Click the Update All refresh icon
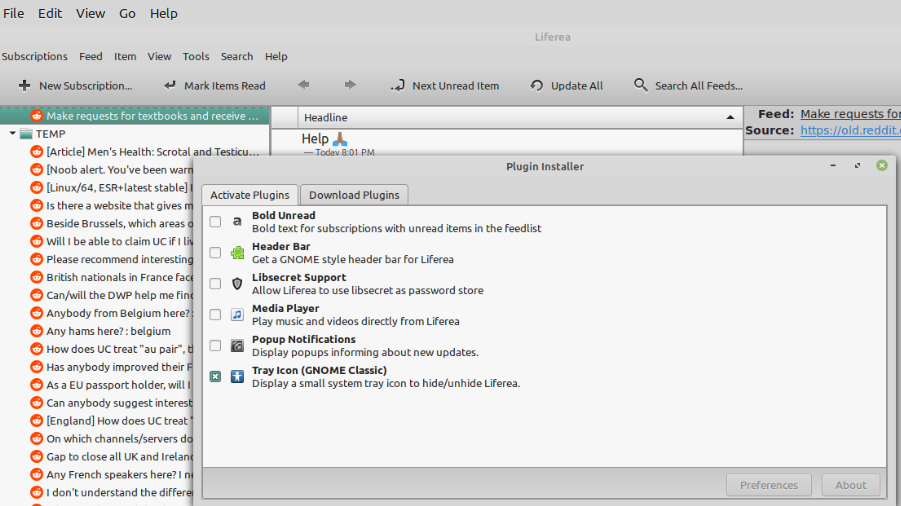 coord(537,86)
